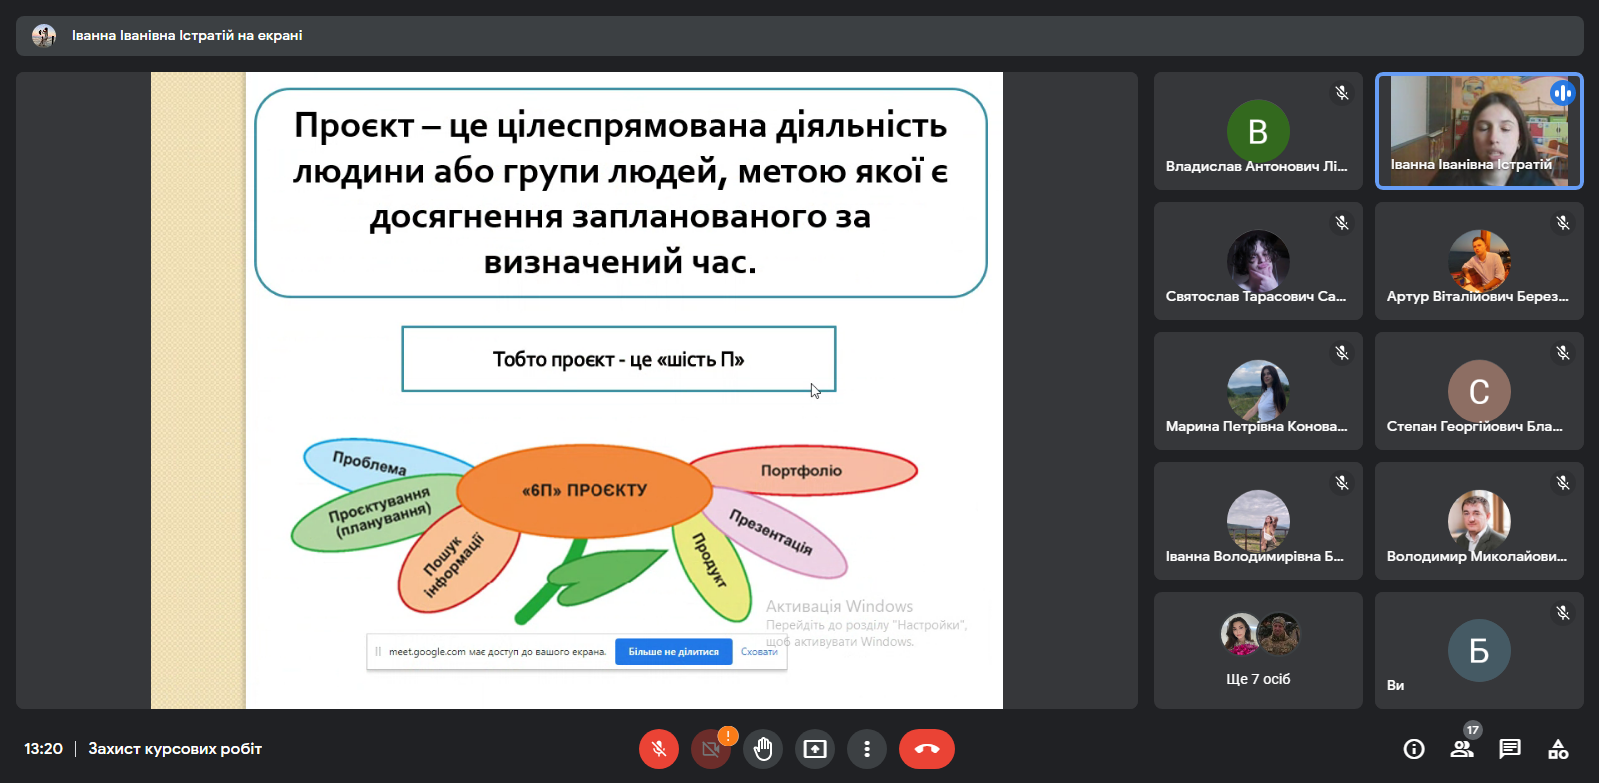Click the clock showing 13:20
The width and height of the screenshot is (1599, 783).
coord(44,749)
